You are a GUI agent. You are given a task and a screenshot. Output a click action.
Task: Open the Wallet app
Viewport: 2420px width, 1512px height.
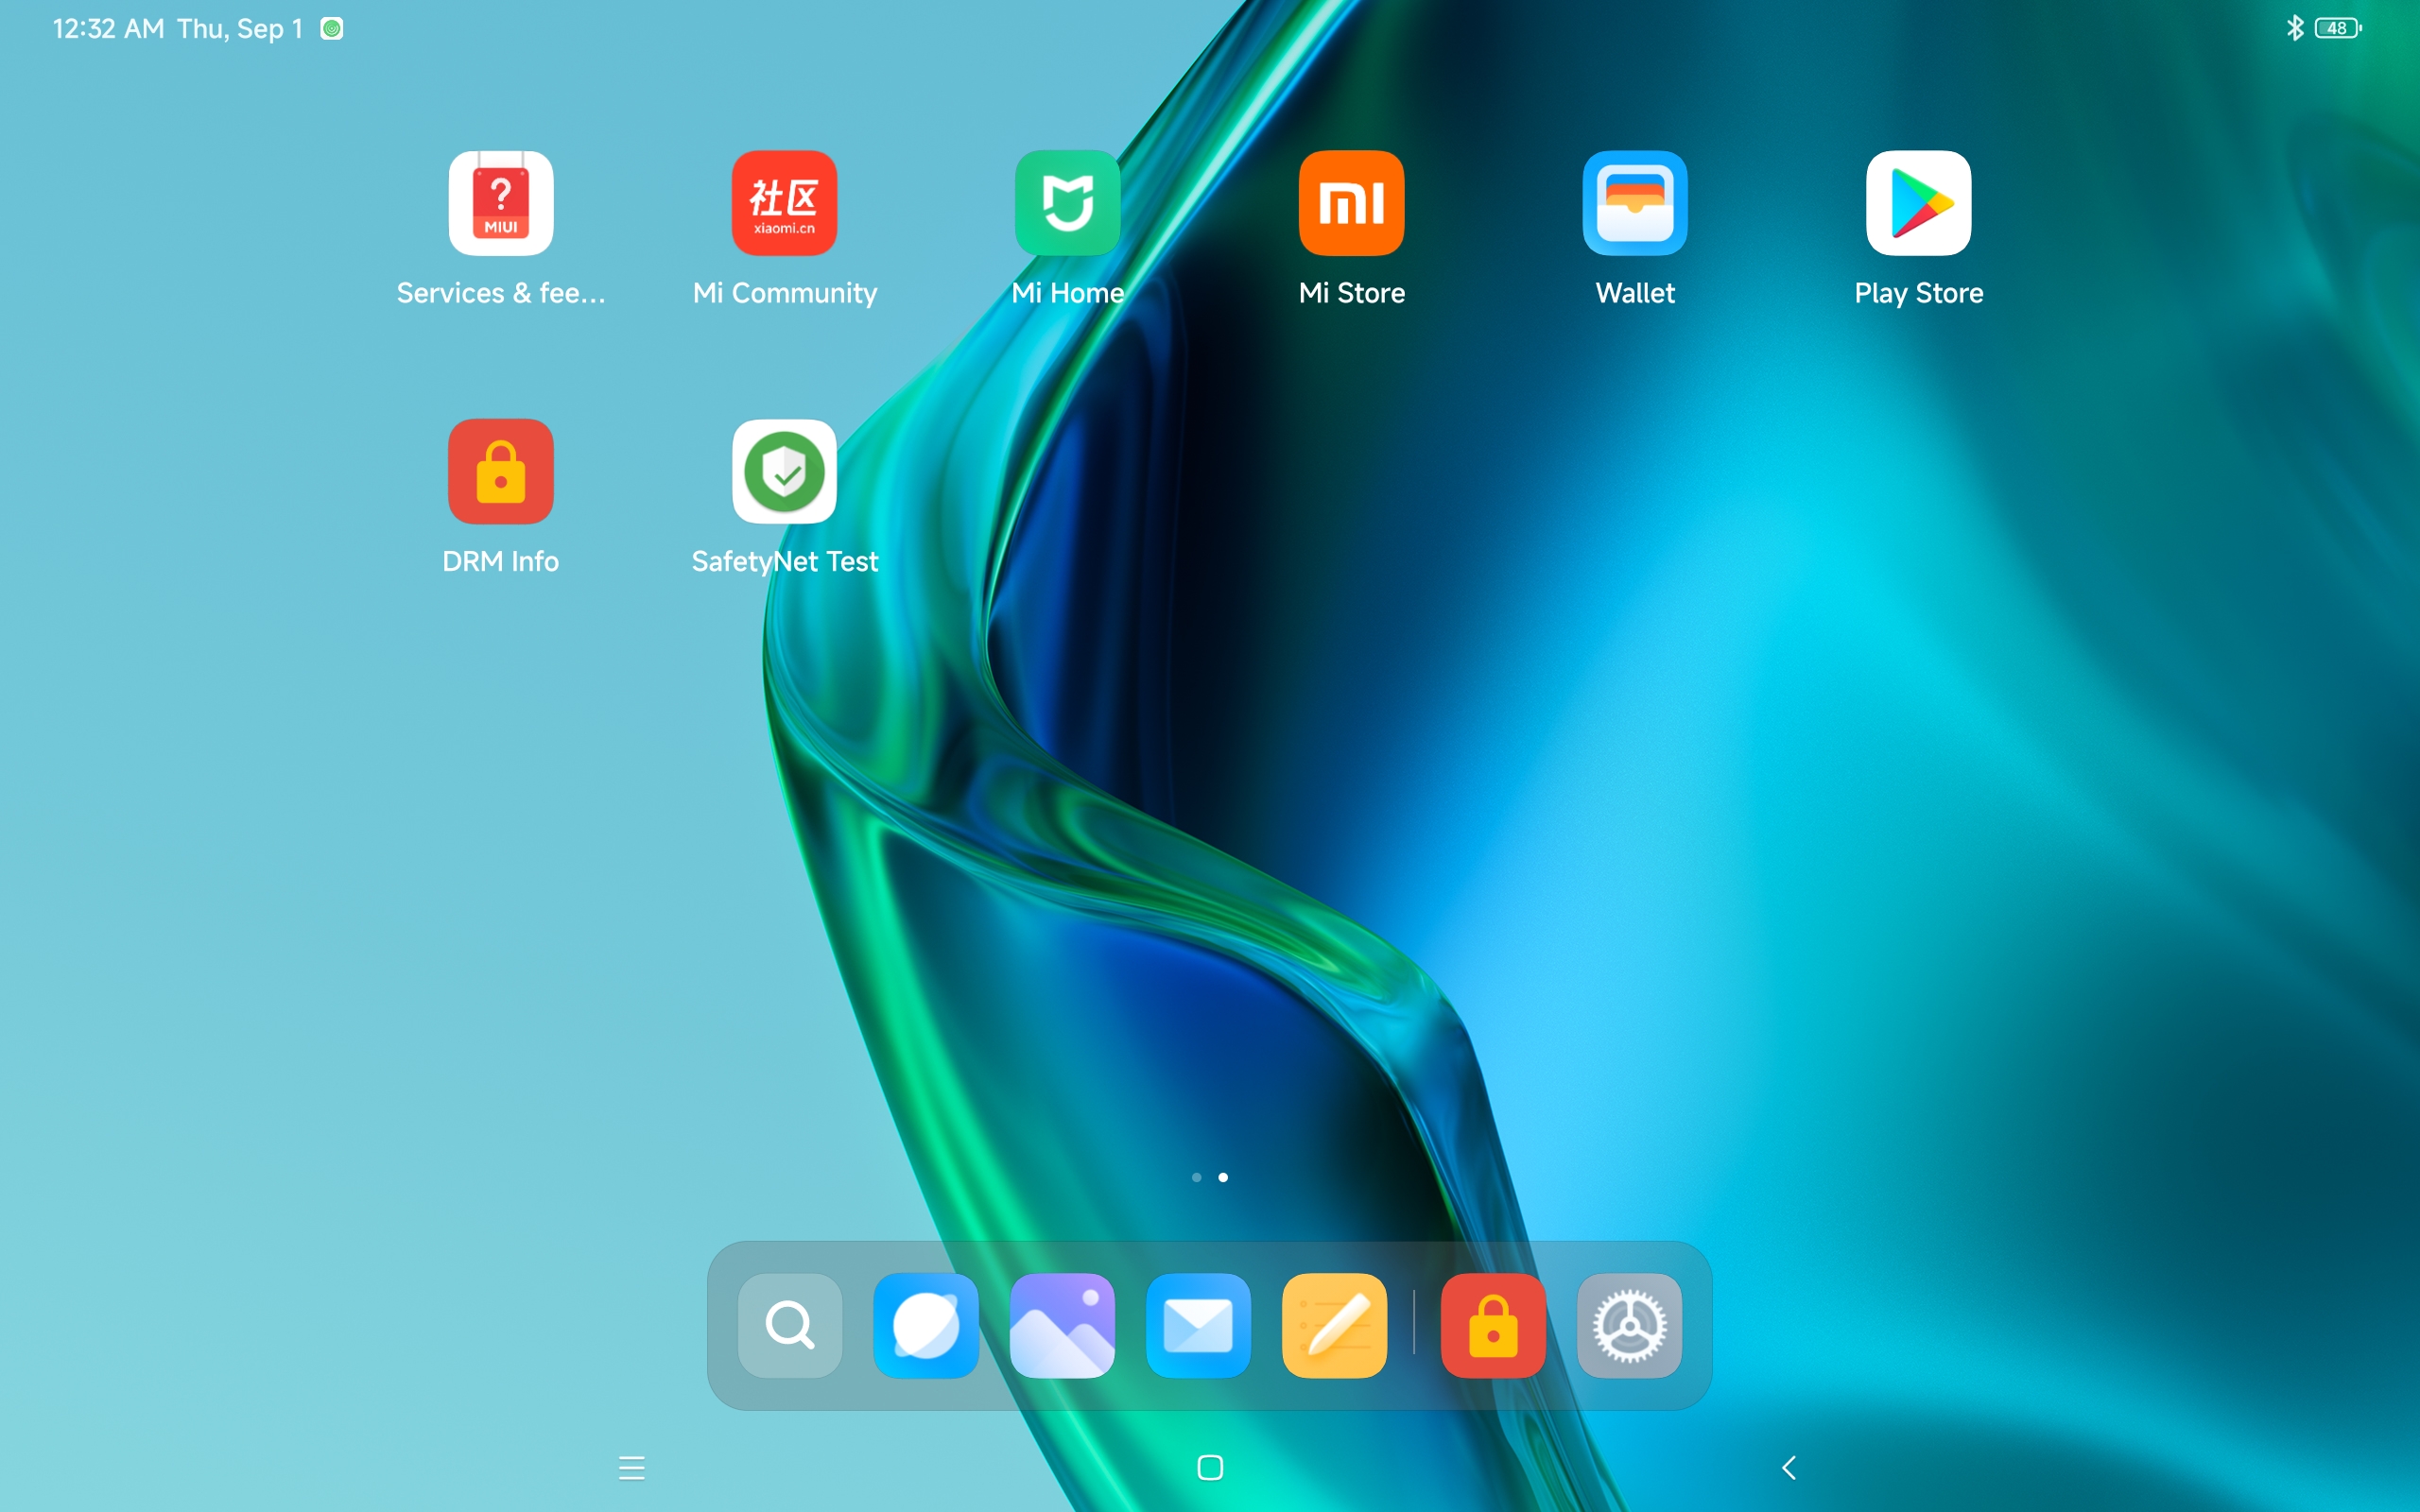[1635, 203]
